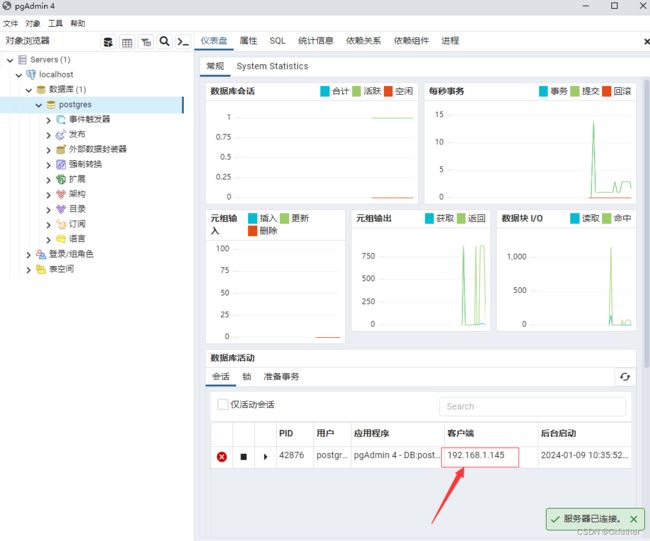Click the sessions Search input field

coord(532,406)
